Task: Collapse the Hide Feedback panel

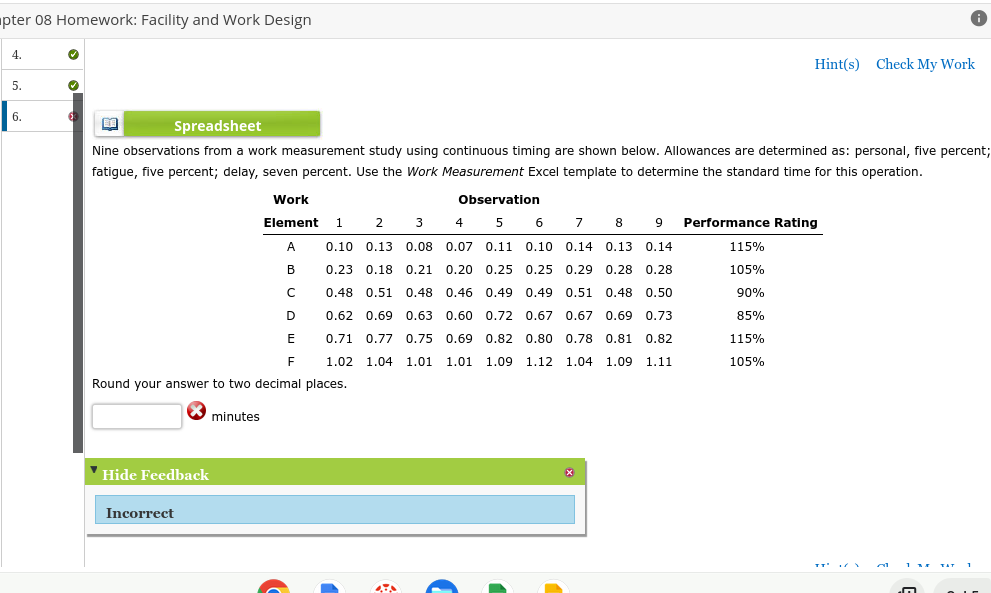Action: pos(93,469)
